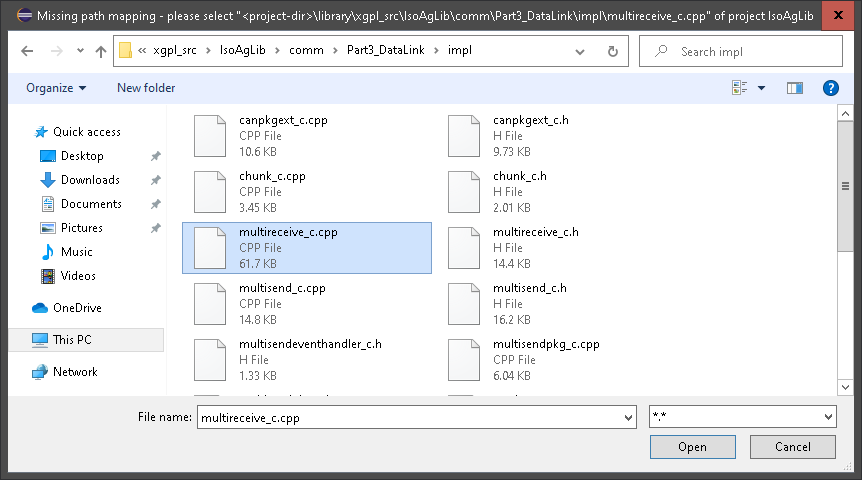The height and width of the screenshot is (480, 862).
Task: Click the Cancel button
Action: click(793, 447)
